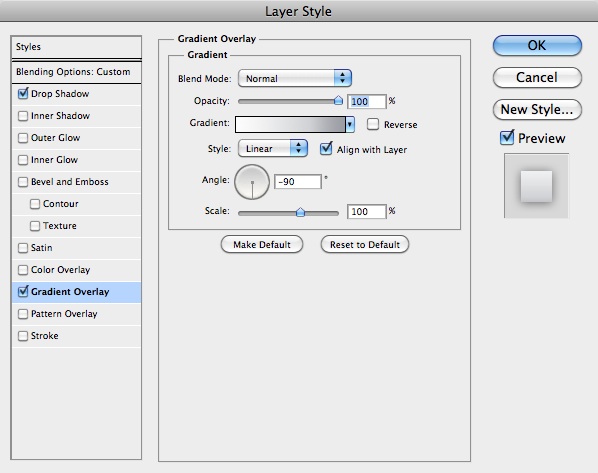Click the Angle dial control
Screen dimensions: 598x473
pyautogui.click(x=252, y=182)
